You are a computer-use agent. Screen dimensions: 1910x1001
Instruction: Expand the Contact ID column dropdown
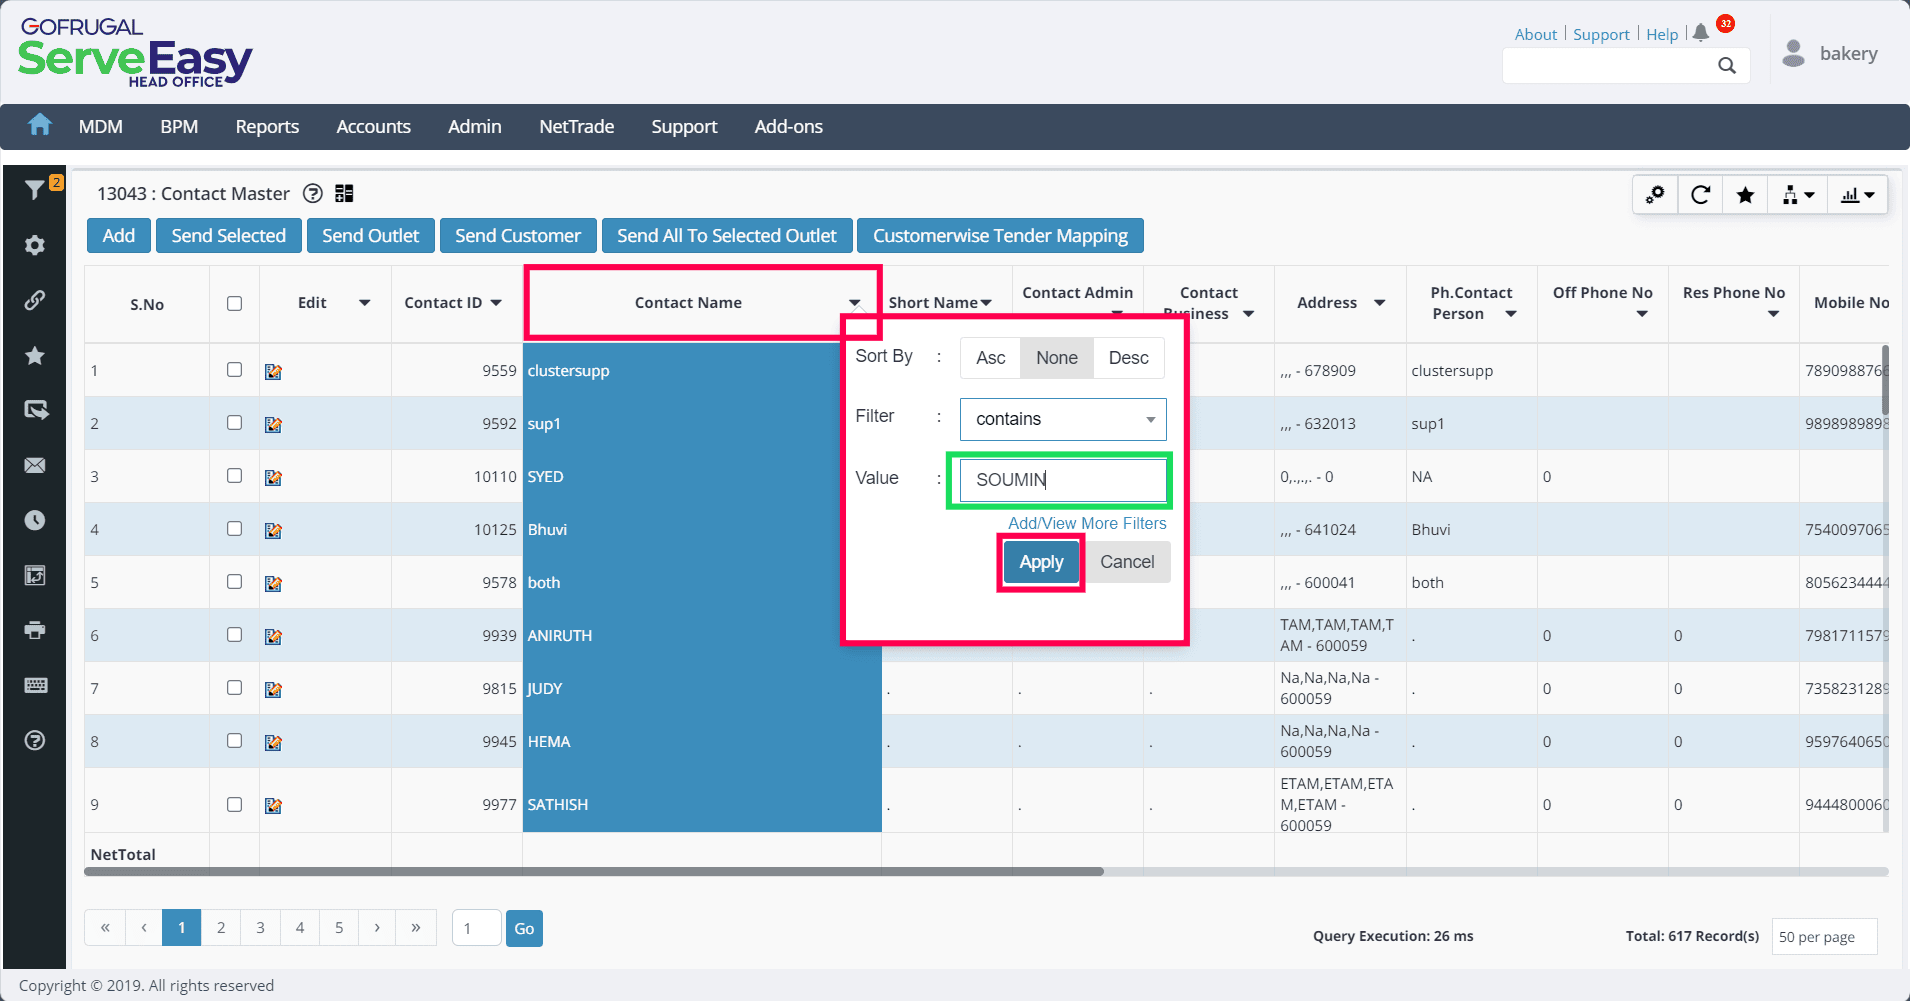pos(496,303)
